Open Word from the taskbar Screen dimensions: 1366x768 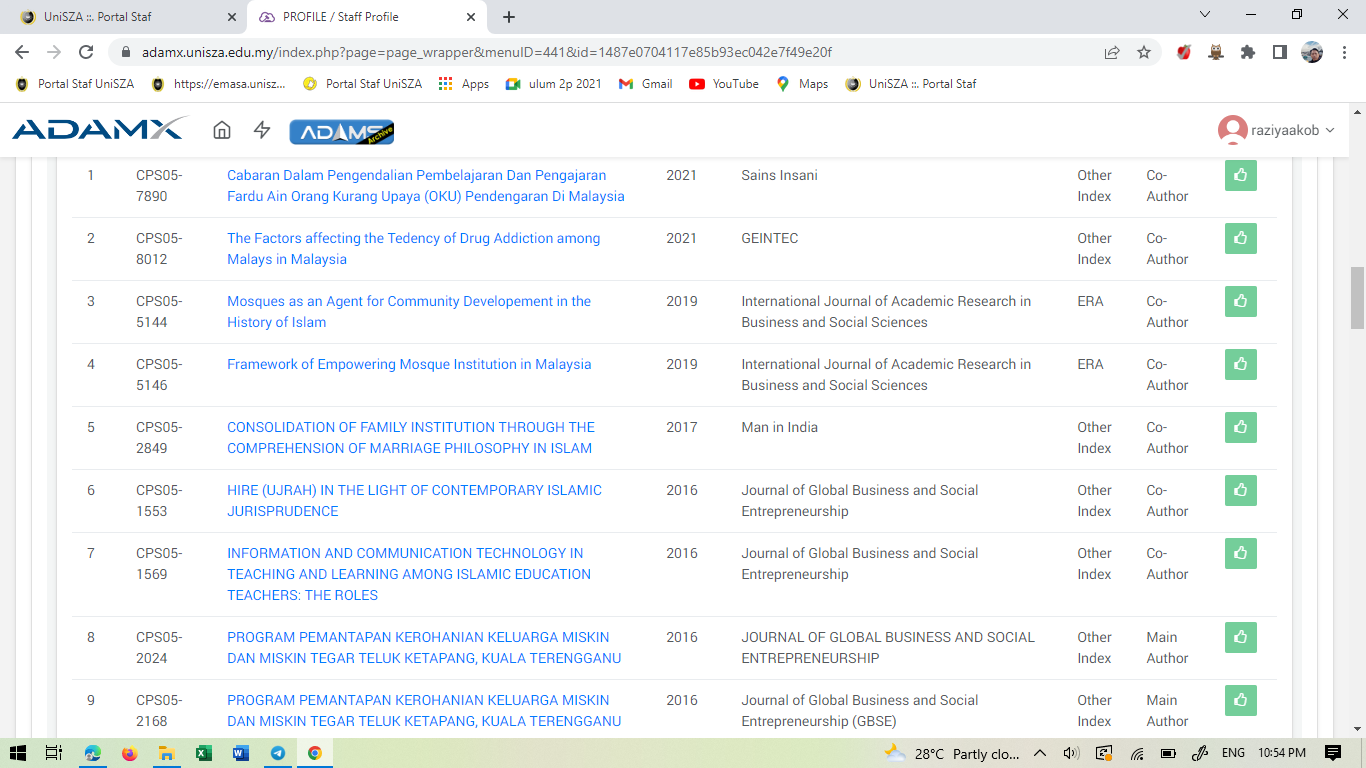tap(240, 753)
